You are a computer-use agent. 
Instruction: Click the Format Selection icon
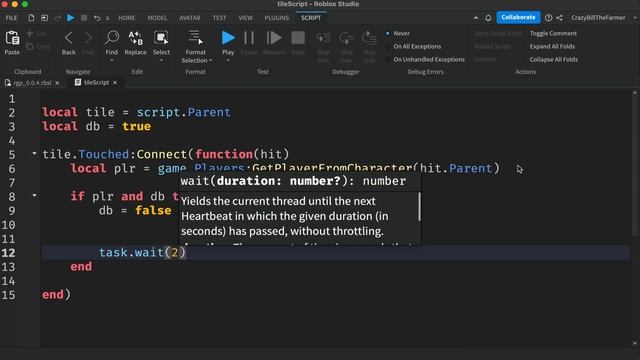[196, 38]
